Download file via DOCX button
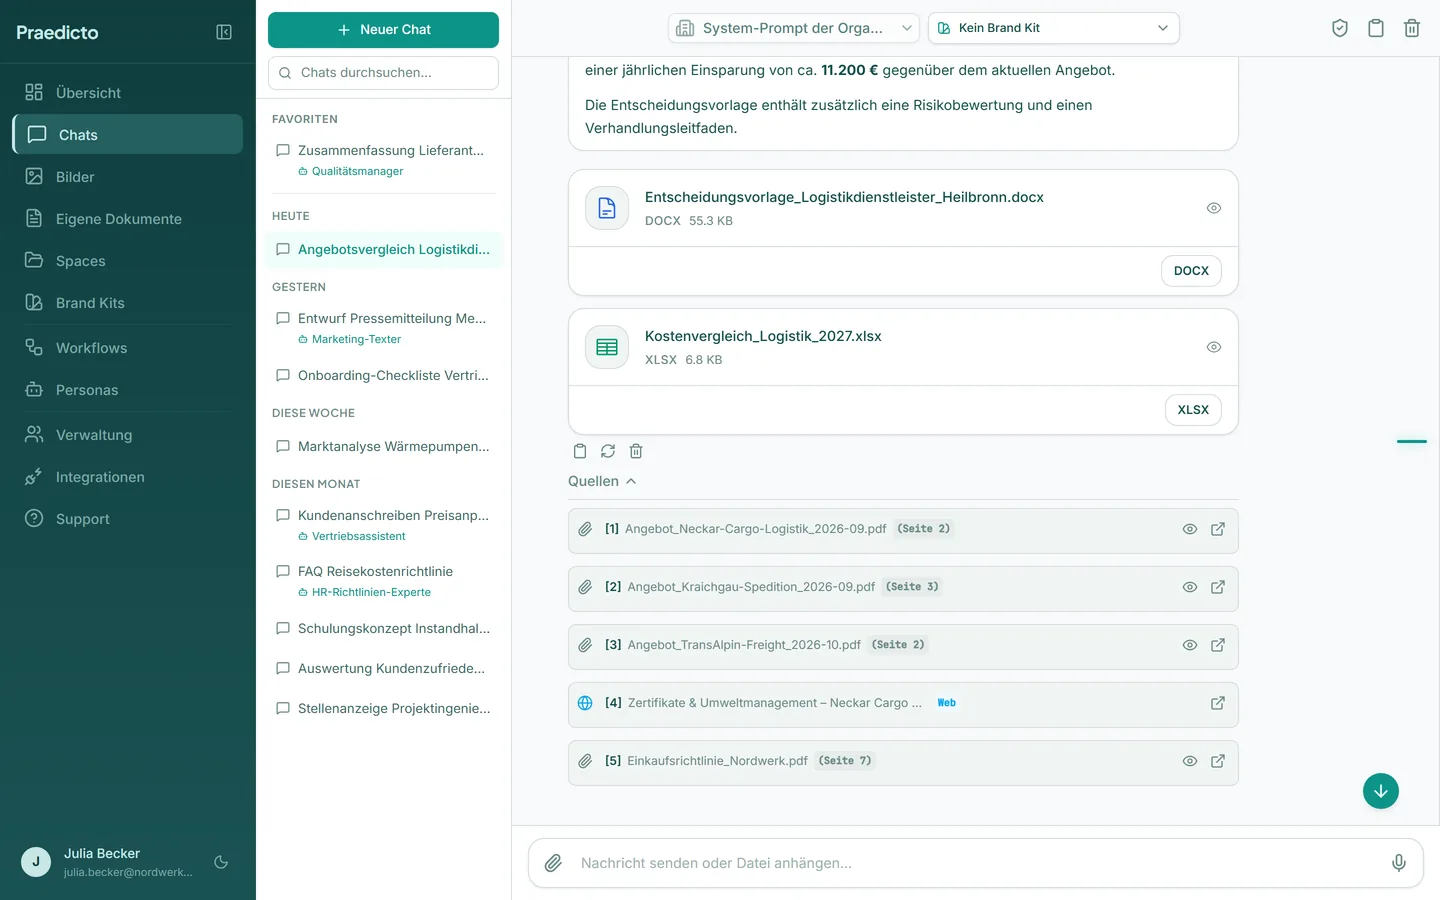The image size is (1440, 900). coord(1191,271)
